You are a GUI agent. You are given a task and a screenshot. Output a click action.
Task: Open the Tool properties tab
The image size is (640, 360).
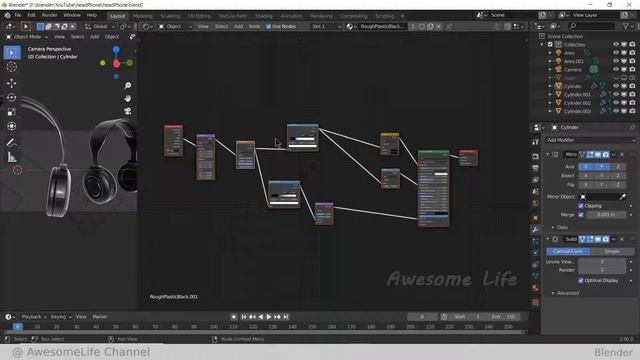[x=536, y=142]
